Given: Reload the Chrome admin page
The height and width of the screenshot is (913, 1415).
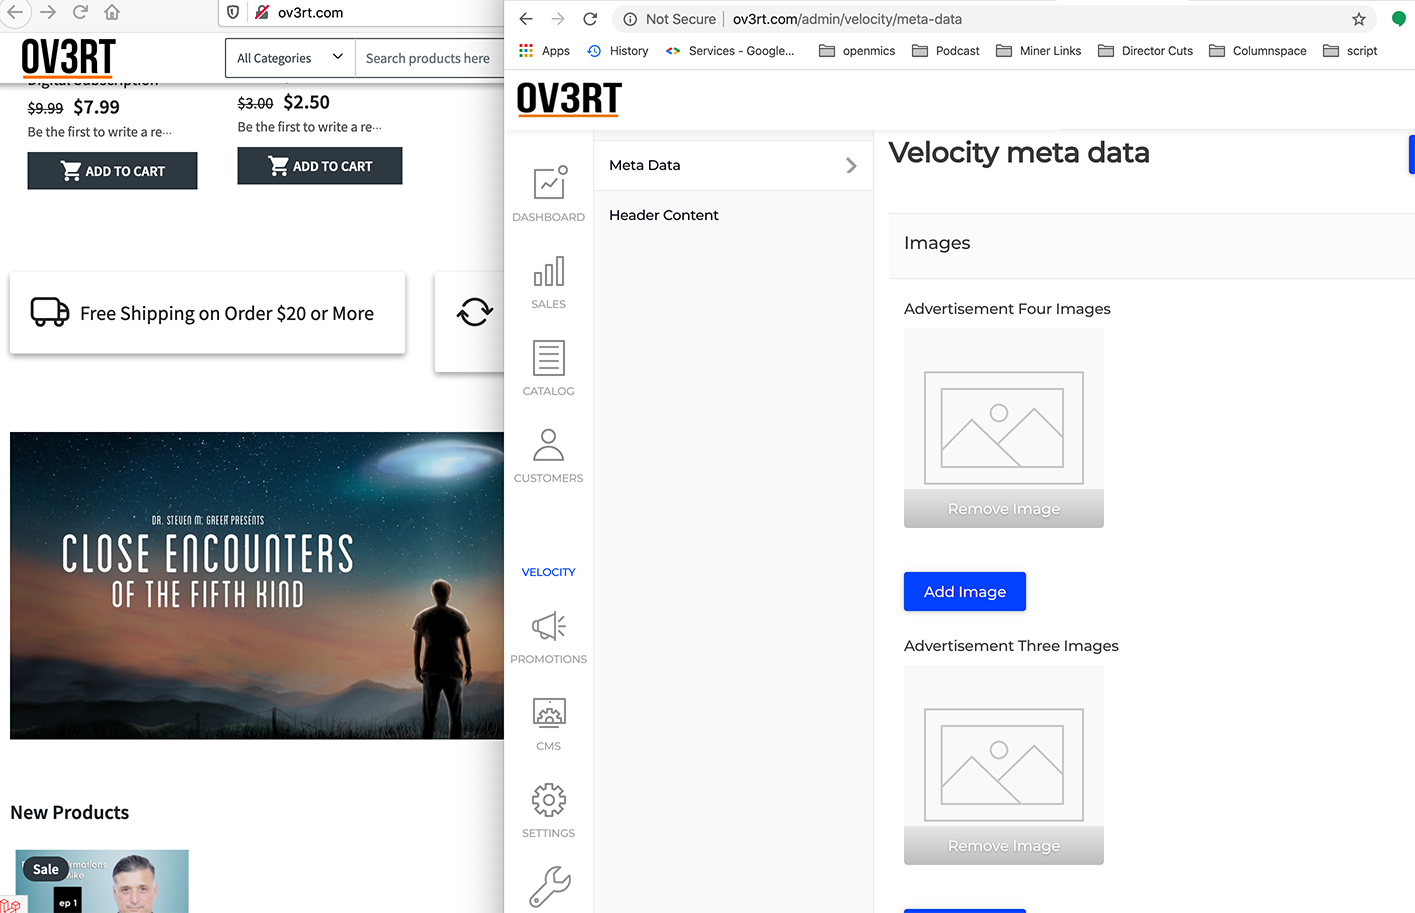Looking at the screenshot, I should click(x=590, y=19).
